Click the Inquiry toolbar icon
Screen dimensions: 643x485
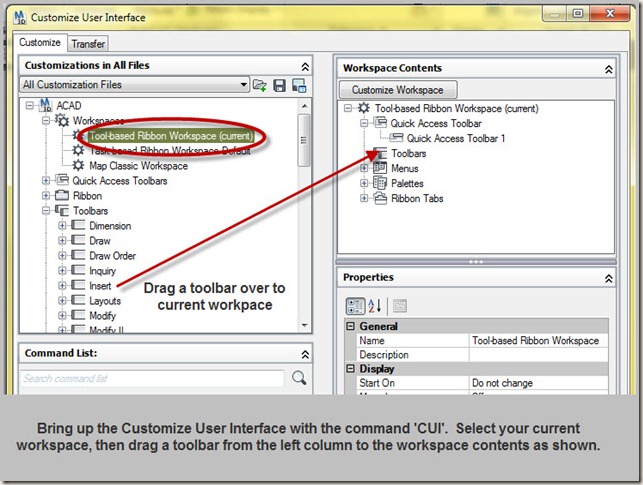point(78,270)
